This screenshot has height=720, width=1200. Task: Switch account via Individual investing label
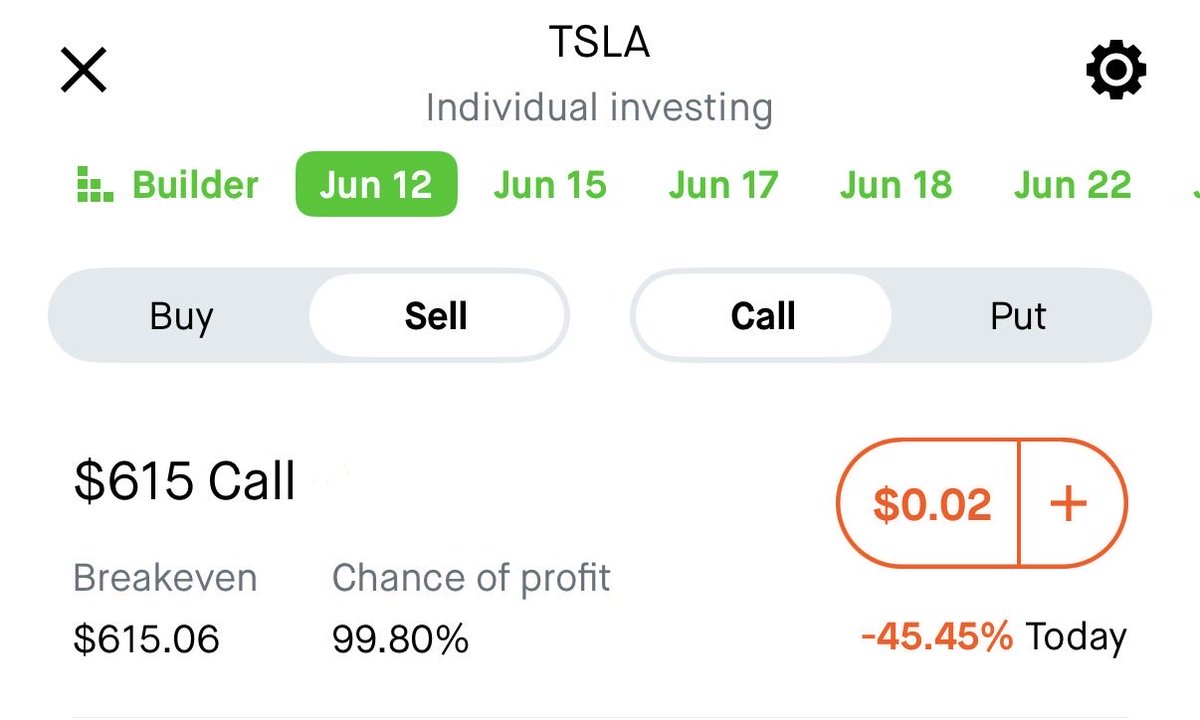coord(599,107)
